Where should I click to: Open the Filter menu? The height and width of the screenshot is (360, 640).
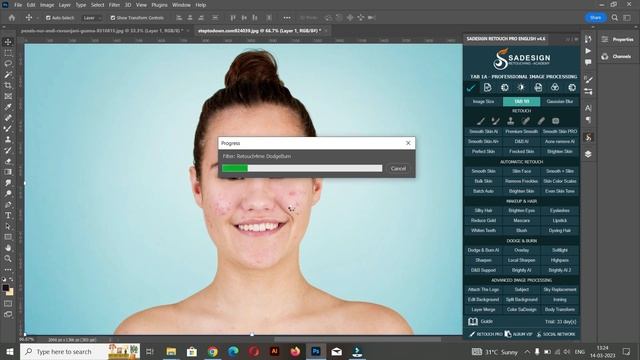(x=114, y=5)
